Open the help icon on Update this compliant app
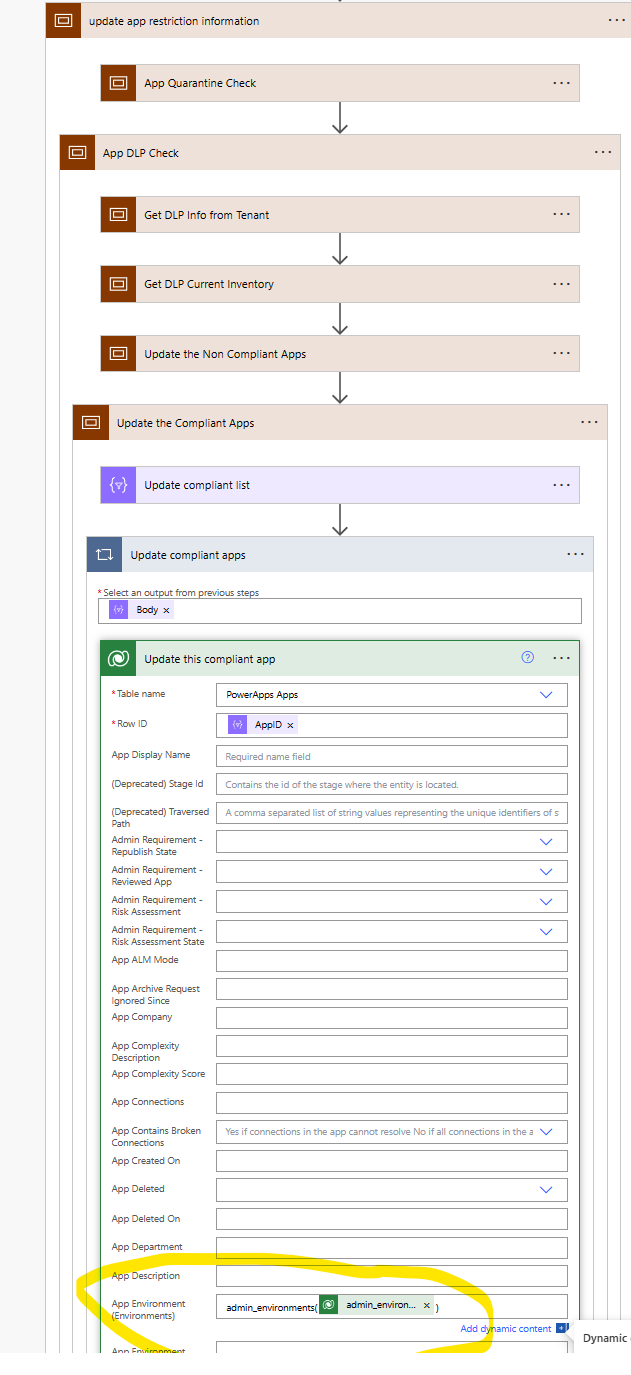The image size is (631, 1375). (525, 658)
